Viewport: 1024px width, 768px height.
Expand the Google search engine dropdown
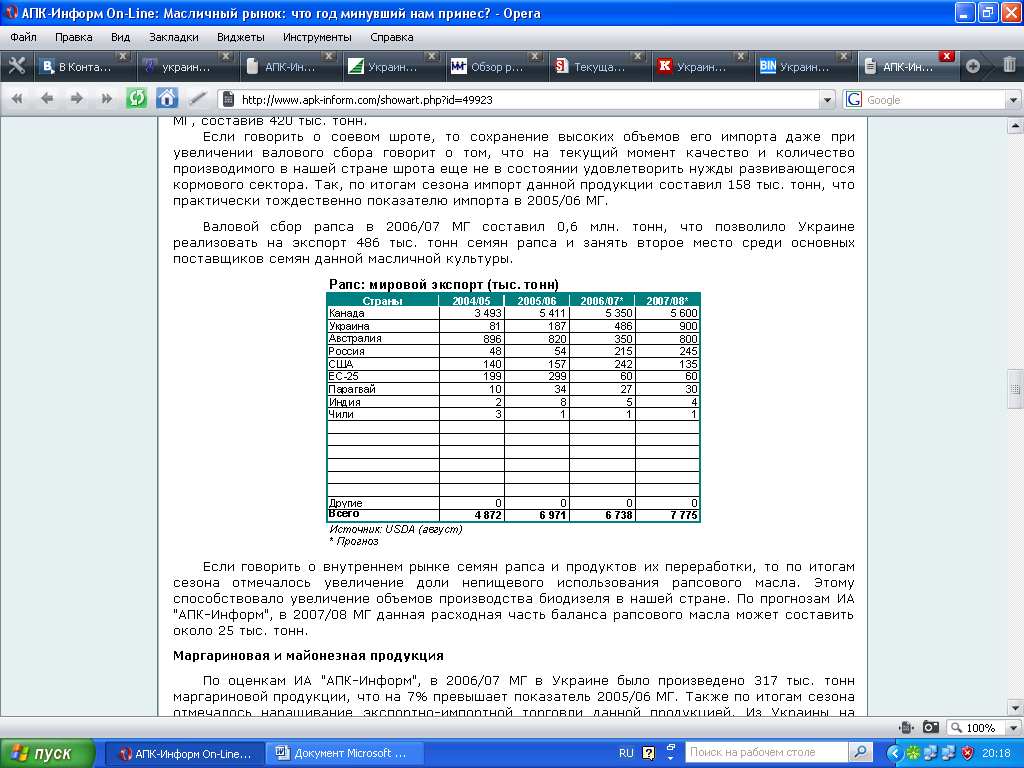pyautogui.click(x=1013, y=100)
